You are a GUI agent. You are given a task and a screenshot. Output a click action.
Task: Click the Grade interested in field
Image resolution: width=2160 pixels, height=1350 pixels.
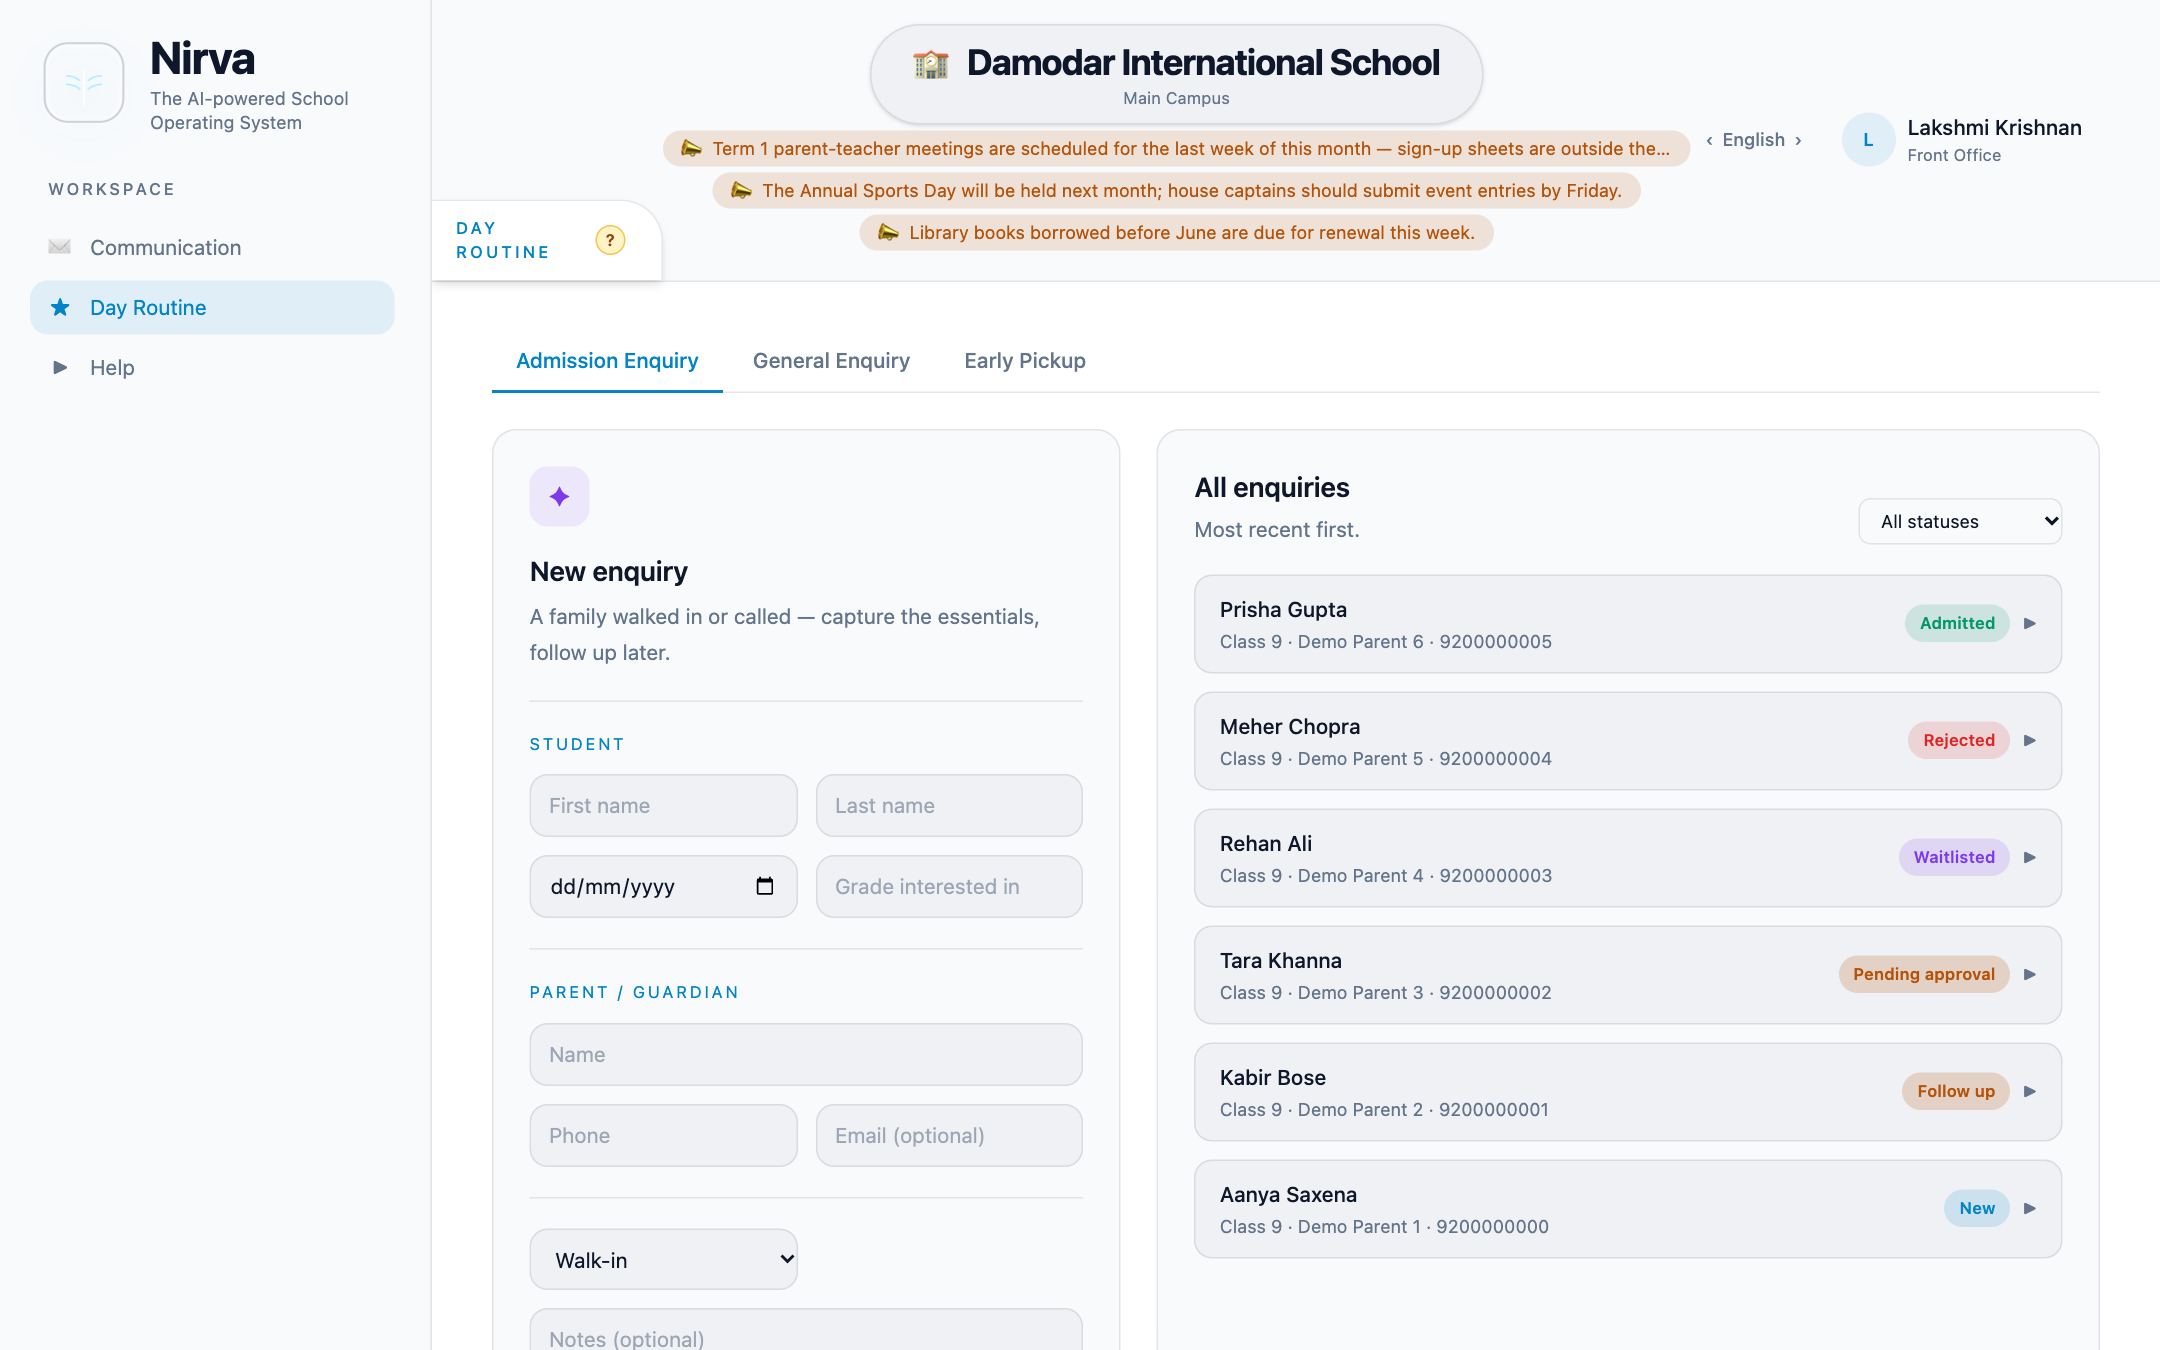tap(949, 886)
